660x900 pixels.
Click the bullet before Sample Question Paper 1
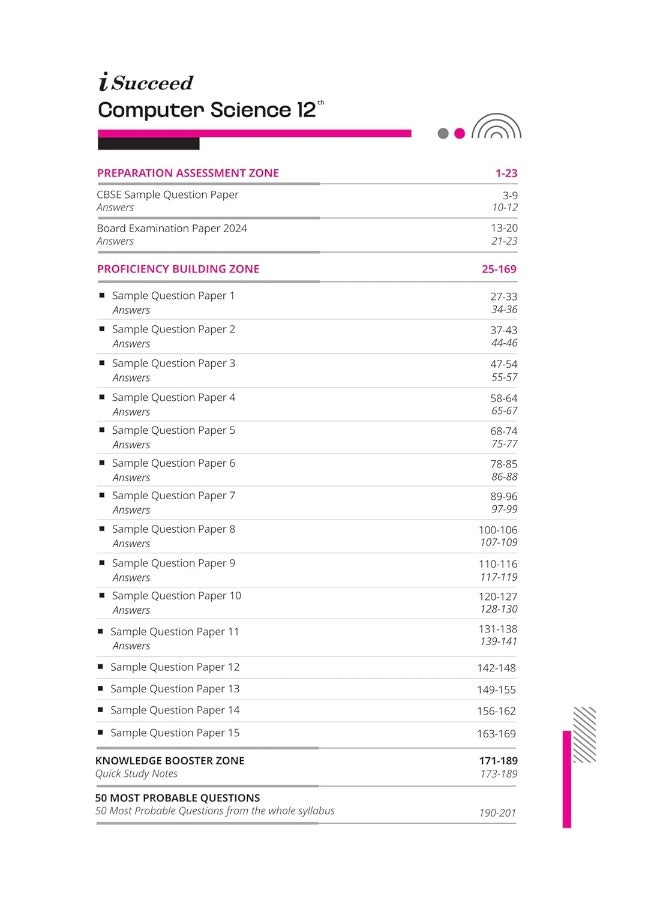(102, 296)
